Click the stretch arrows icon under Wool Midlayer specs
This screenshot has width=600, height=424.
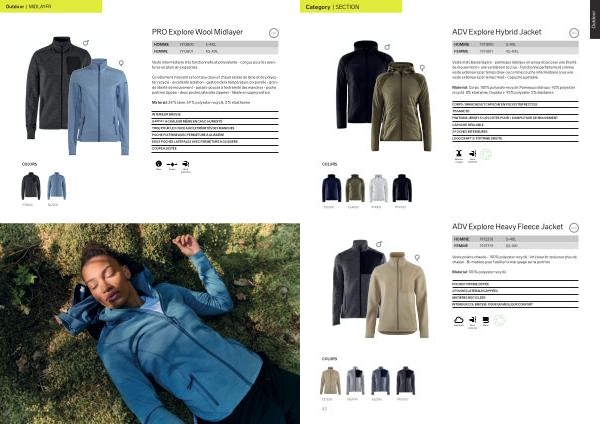(172, 164)
